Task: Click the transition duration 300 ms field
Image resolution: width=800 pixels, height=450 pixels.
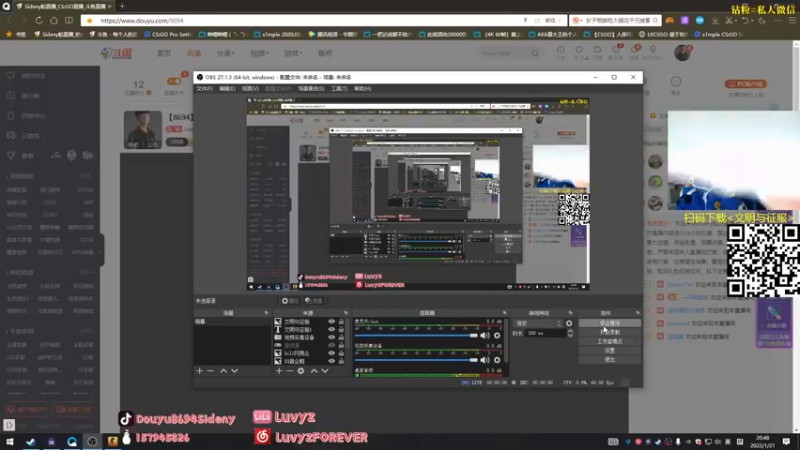Action: point(545,333)
